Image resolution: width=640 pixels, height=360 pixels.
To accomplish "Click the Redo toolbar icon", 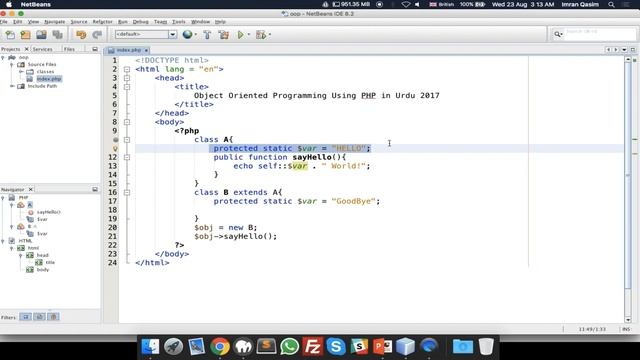I will 97,35.
